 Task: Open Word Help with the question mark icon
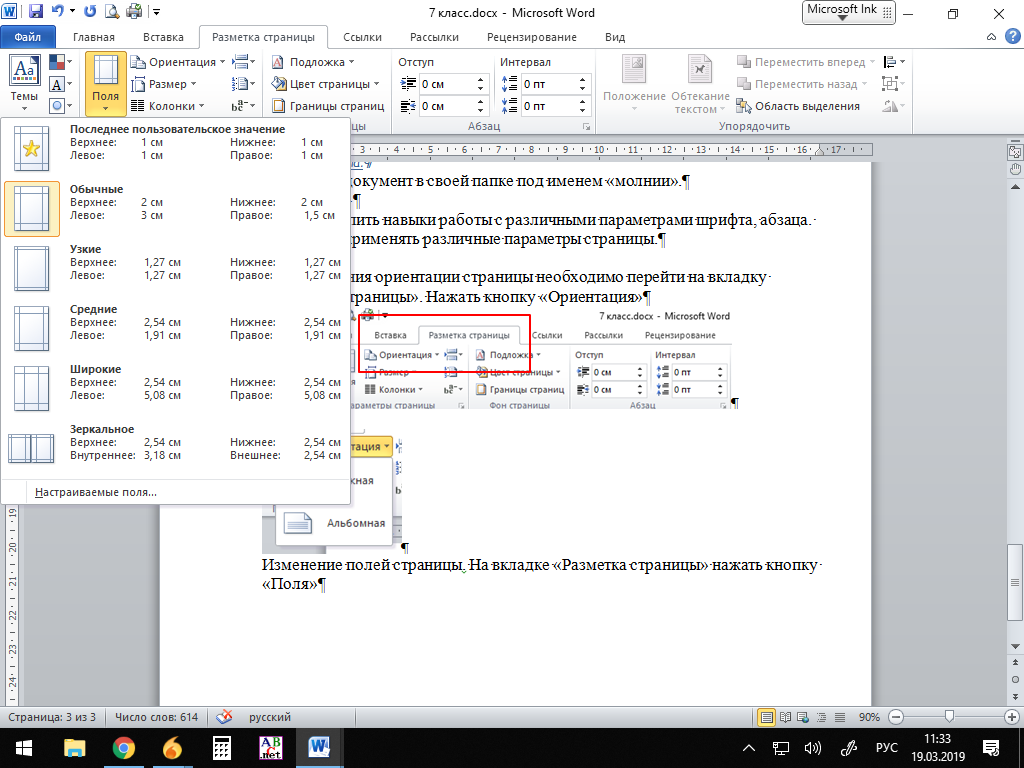tap(1009, 37)
